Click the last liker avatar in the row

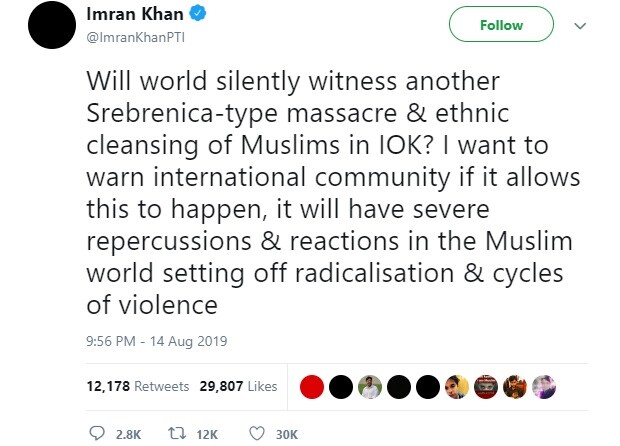click(x=545, y=387)
